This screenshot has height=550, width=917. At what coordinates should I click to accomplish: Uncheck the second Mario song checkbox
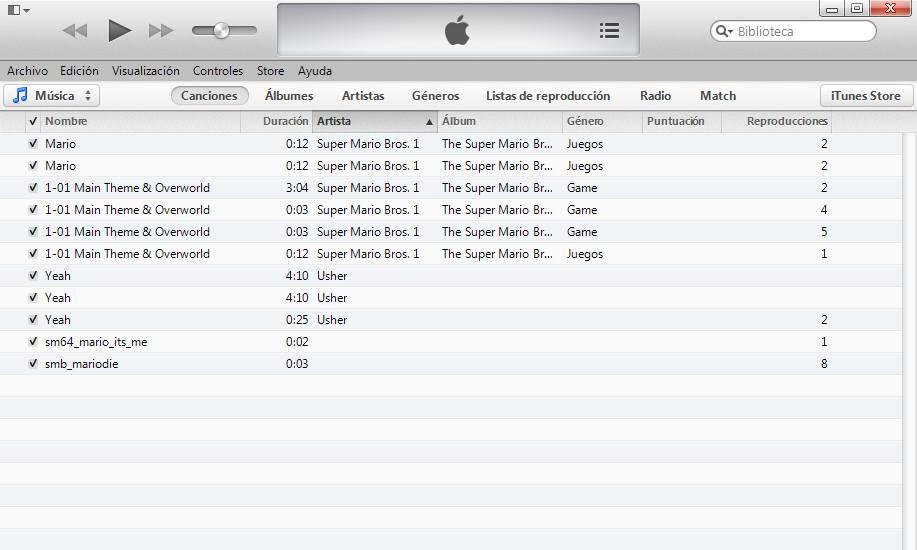click(33, 166)
